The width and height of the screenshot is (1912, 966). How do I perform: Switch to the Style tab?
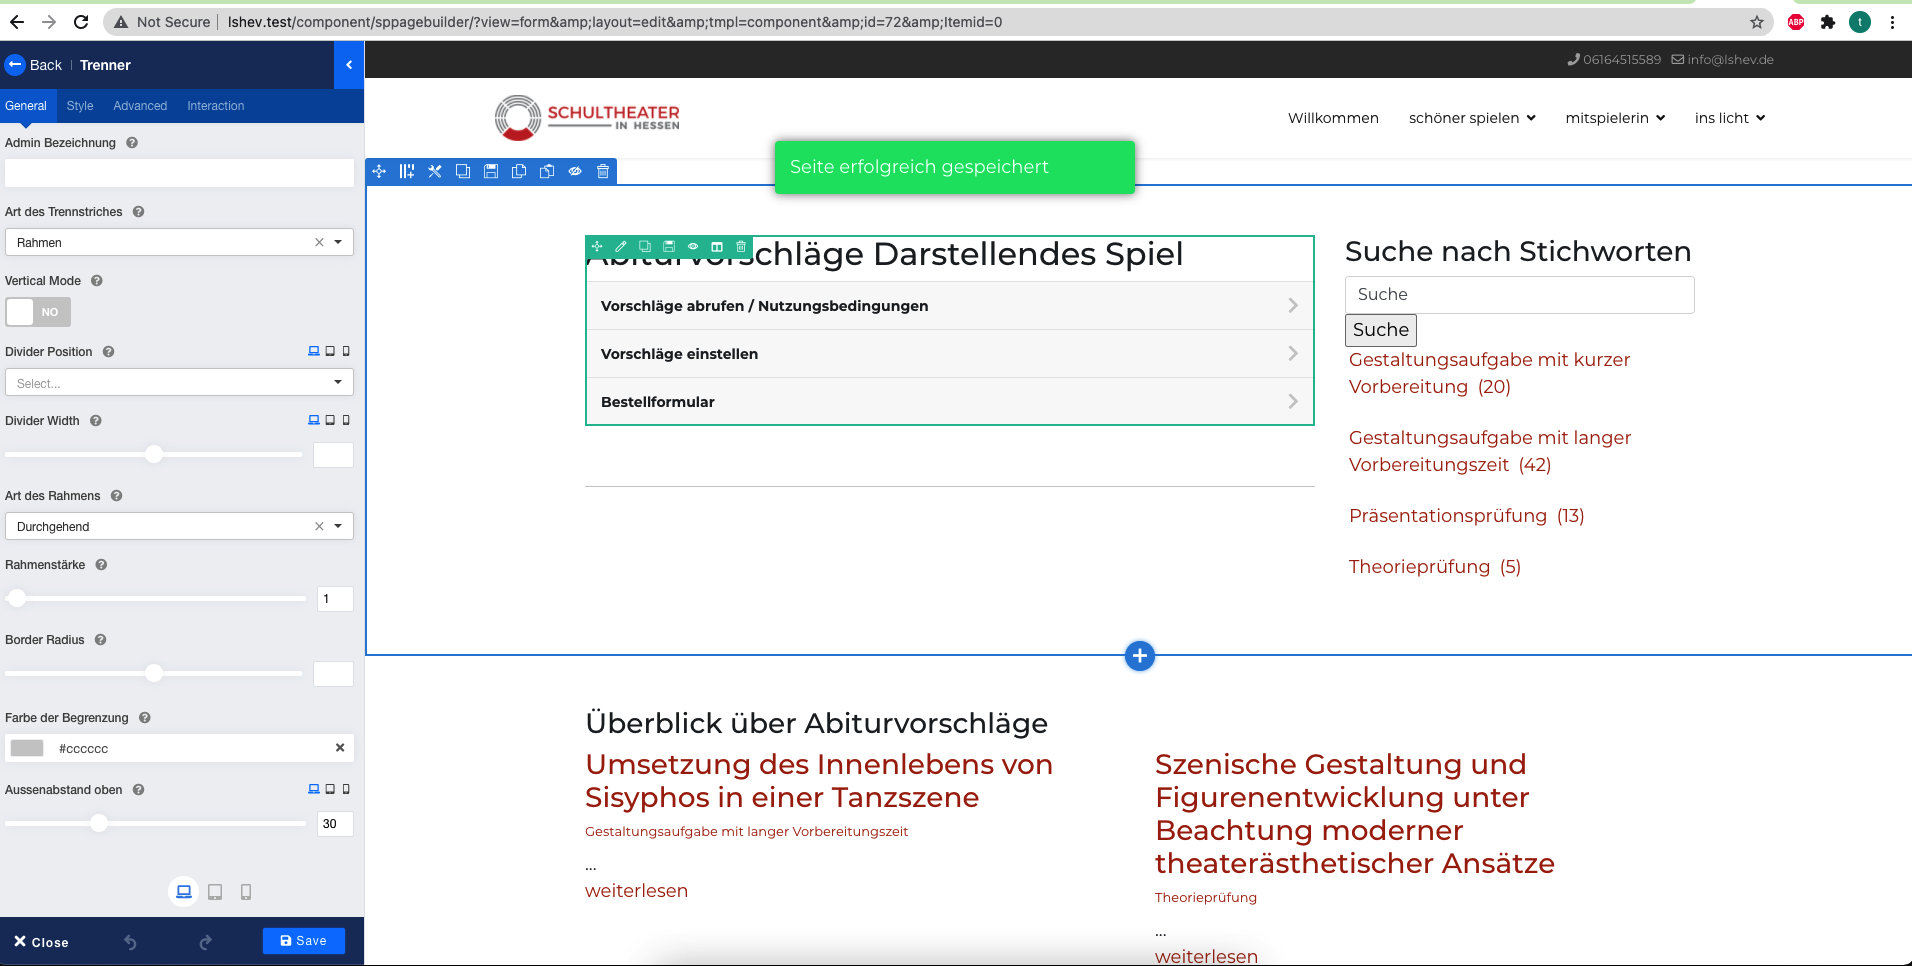click(80, 106)
